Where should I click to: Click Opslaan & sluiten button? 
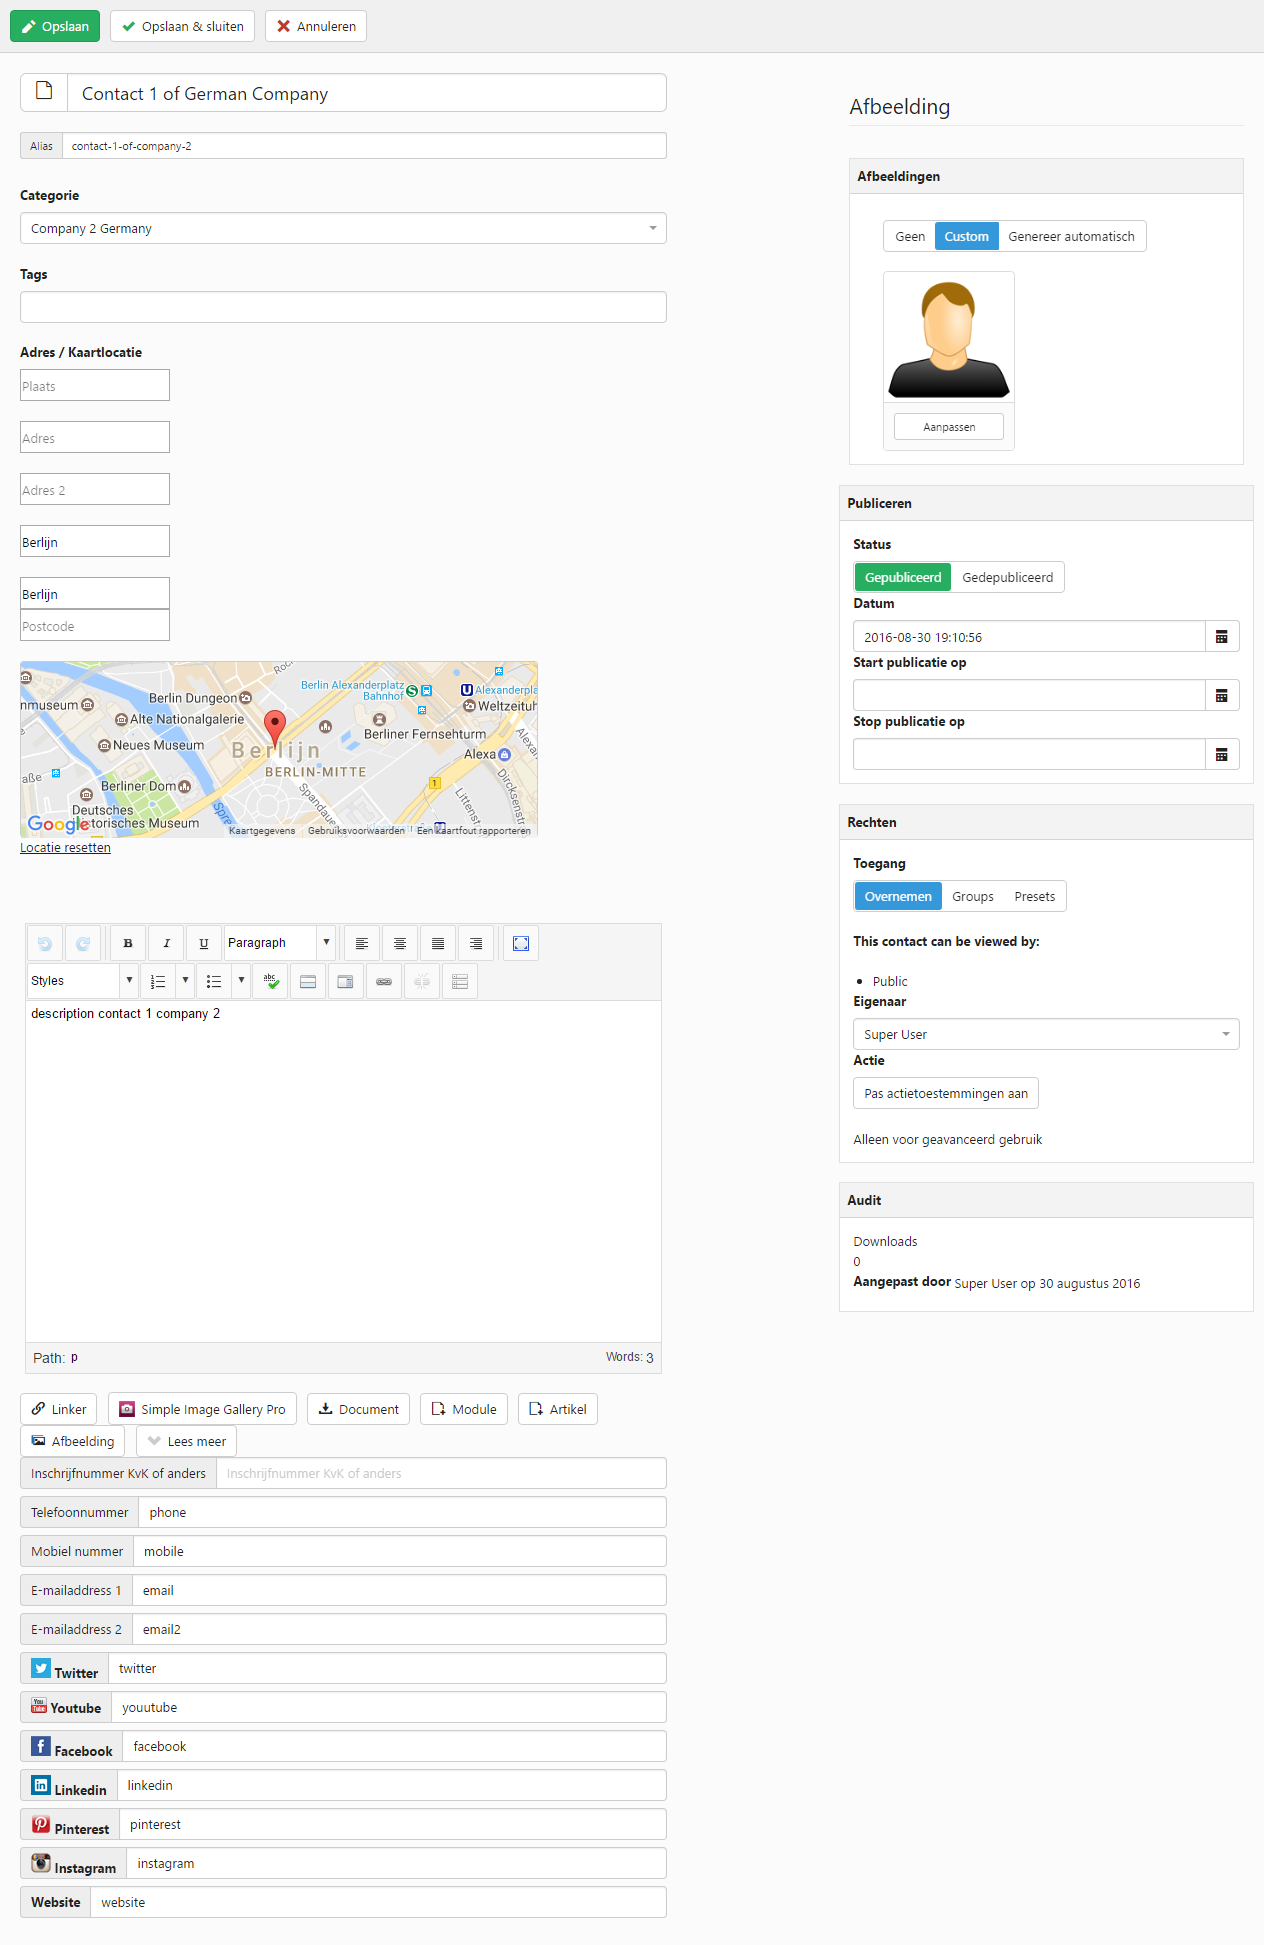click(x=183, y=27)
